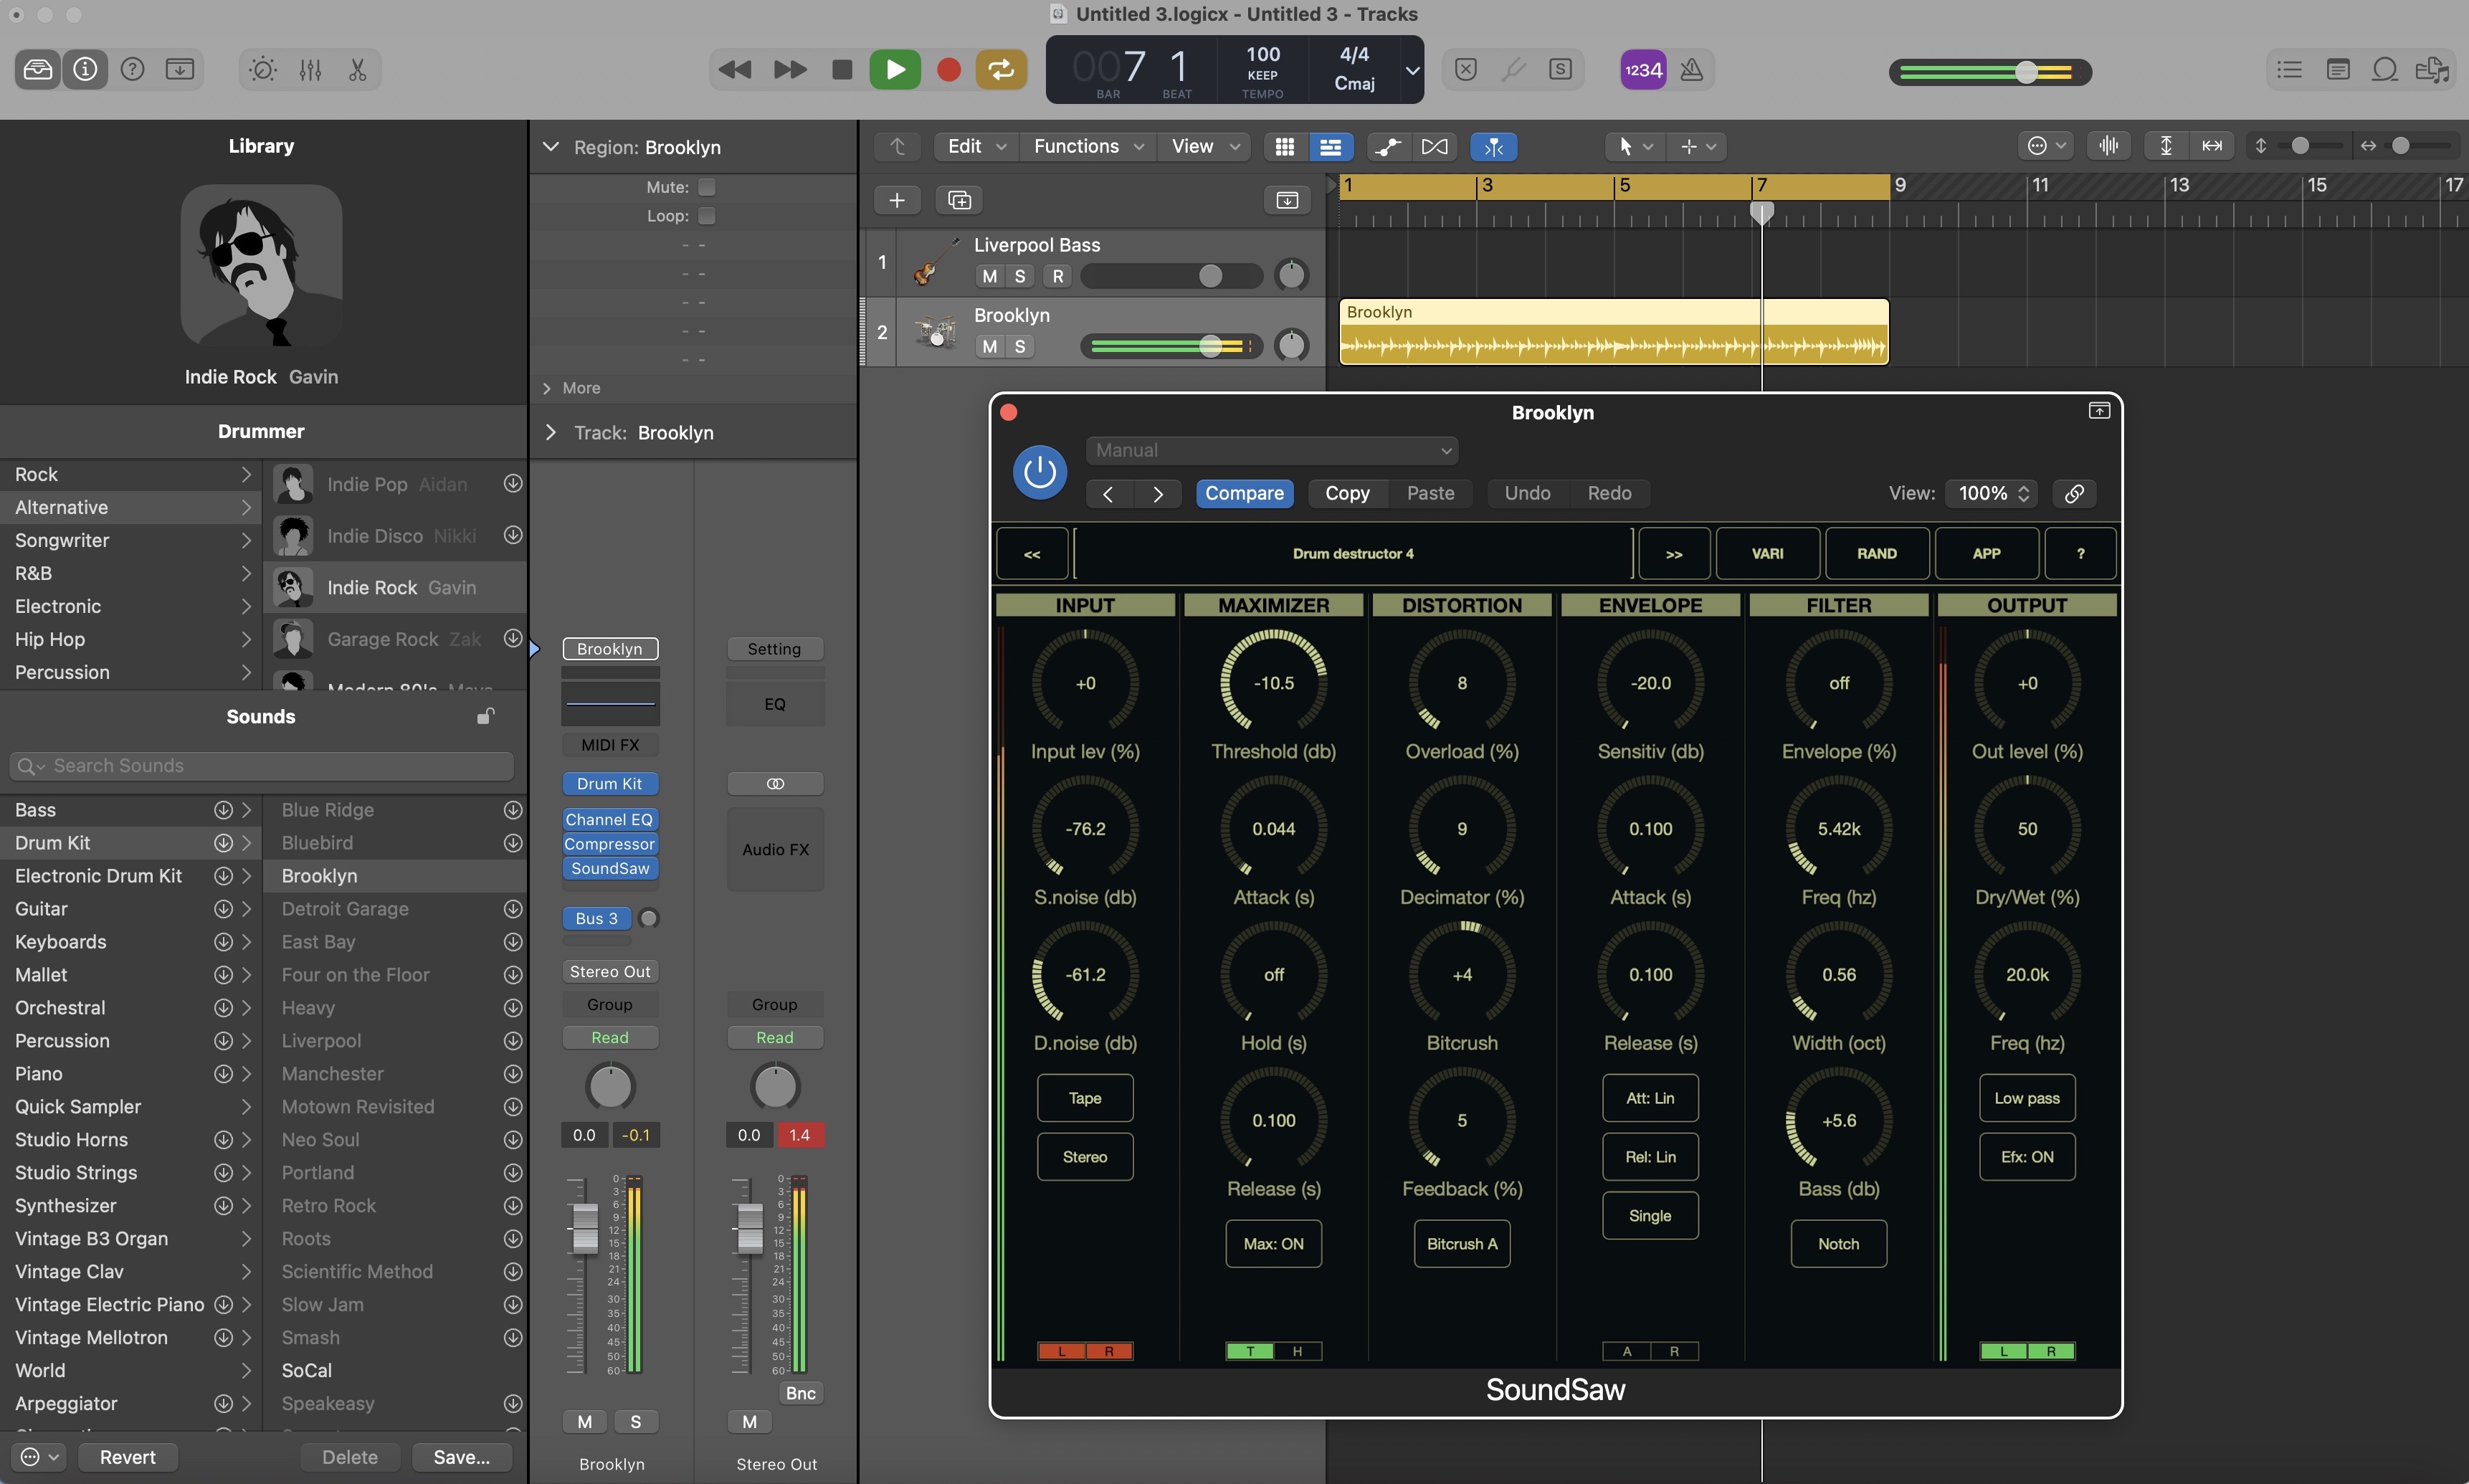Open the library action menu at bottom-left
The image size is (2469, 1484).
(40, 1457)
